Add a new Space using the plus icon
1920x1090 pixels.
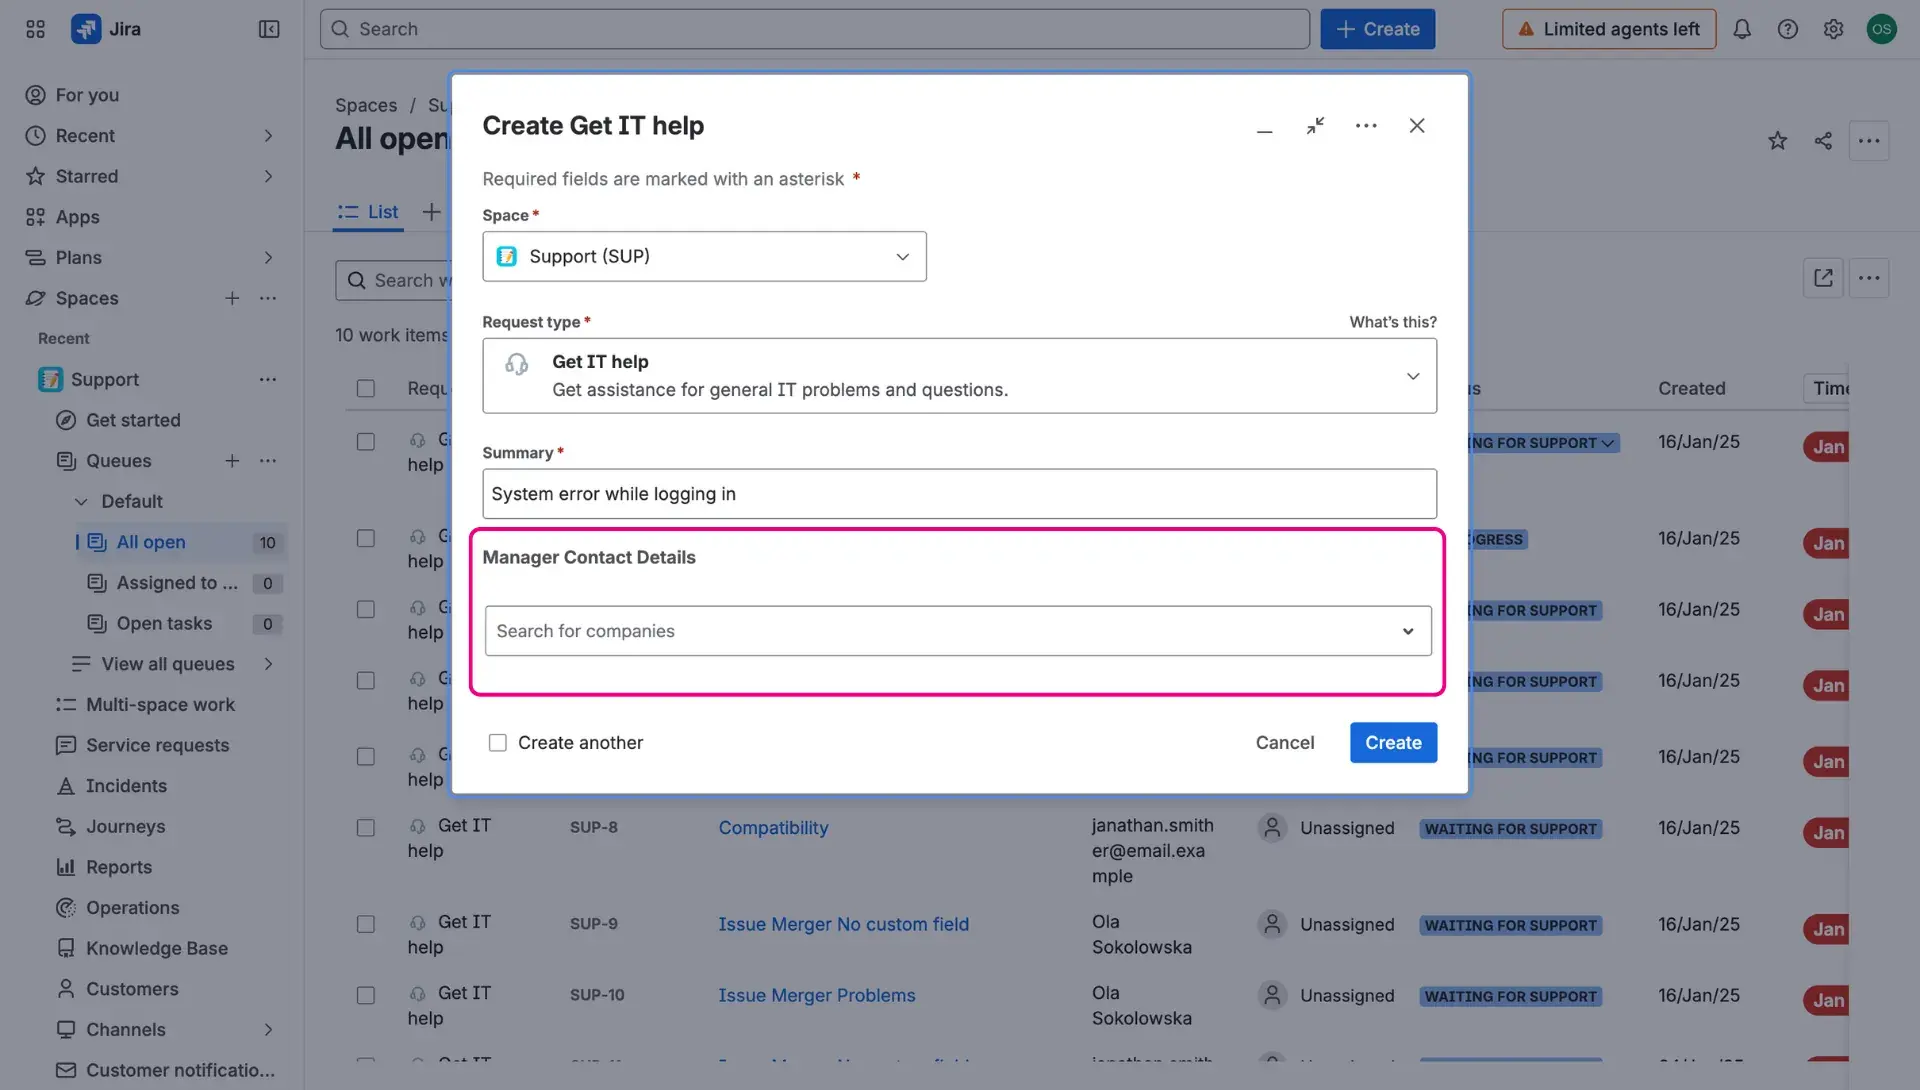pyautogui.click(x=232, y=298)
